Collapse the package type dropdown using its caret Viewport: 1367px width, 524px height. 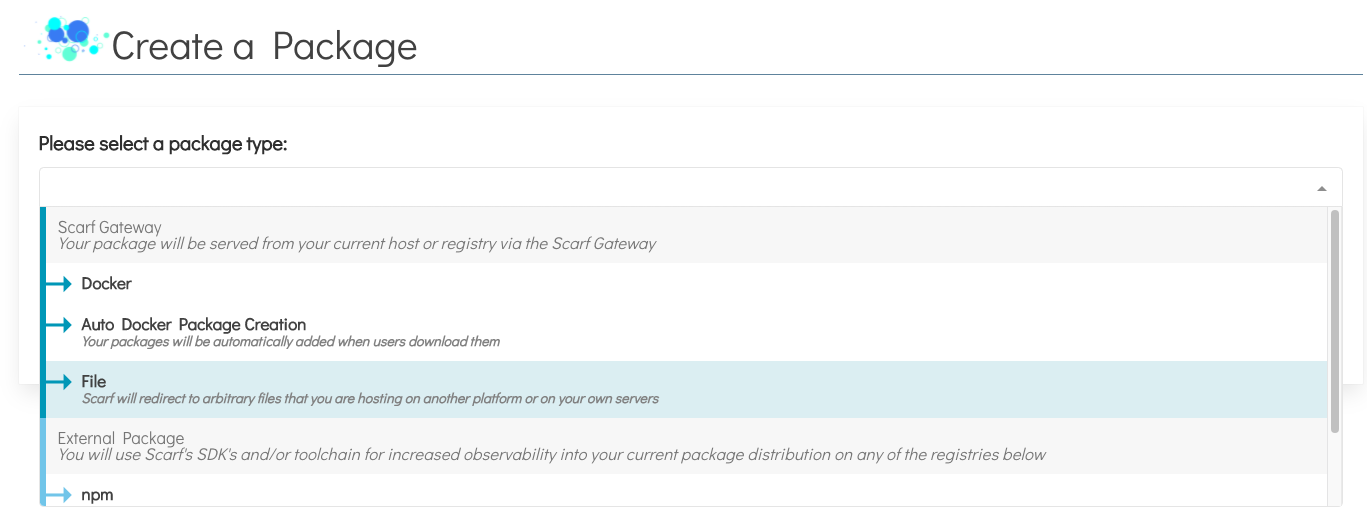pos(1322,188)
